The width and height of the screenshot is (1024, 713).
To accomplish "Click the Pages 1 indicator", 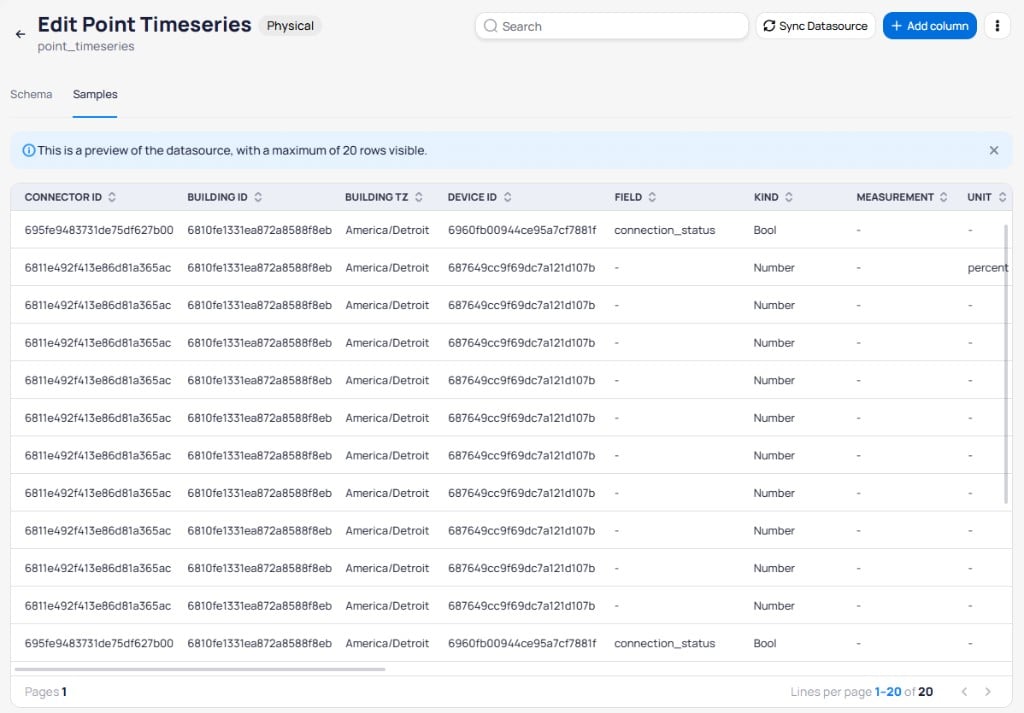I will pyautogui.click(x=46, y=691).
